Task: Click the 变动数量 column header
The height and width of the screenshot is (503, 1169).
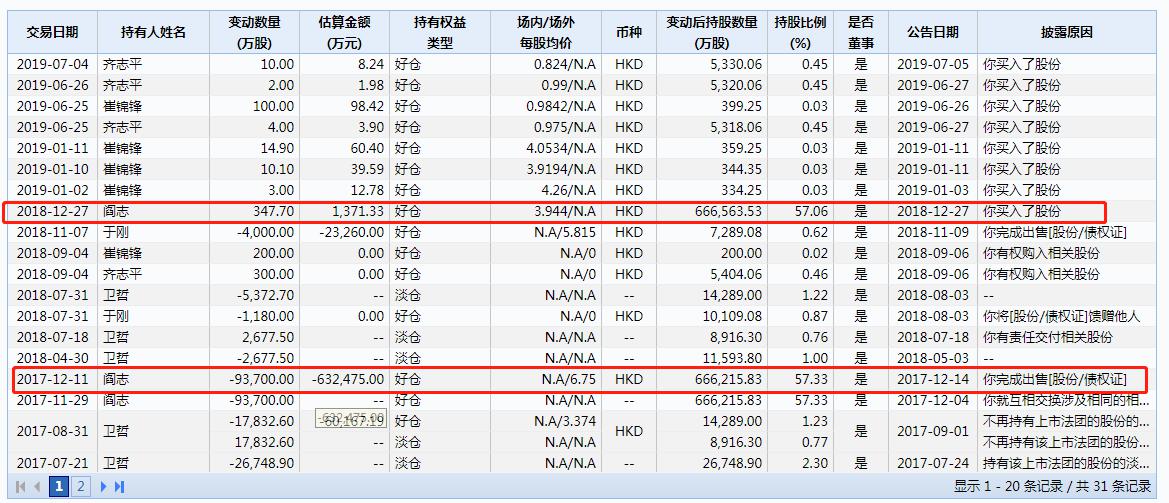Action: coord(253,32)
